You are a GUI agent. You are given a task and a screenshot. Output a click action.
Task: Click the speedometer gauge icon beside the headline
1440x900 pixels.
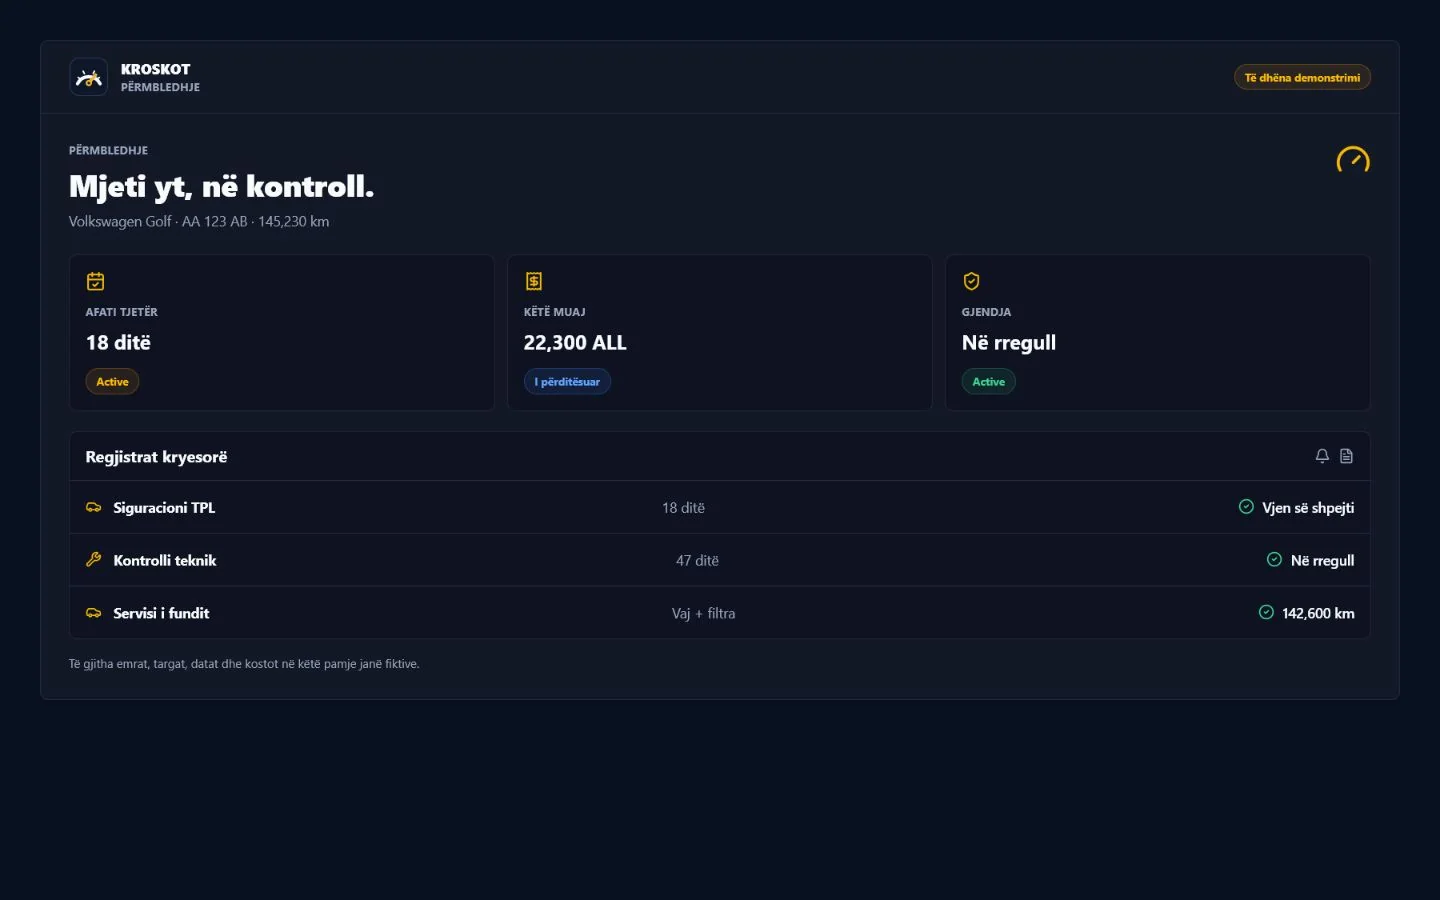pyautogui.click(x=1353, y=160)
